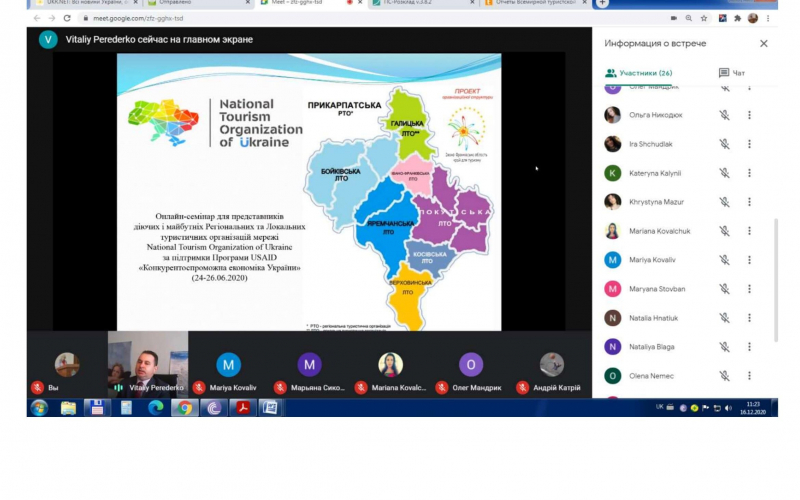Close the Meet zfz-gghx-tsd browser tab

tap(360, 3)
